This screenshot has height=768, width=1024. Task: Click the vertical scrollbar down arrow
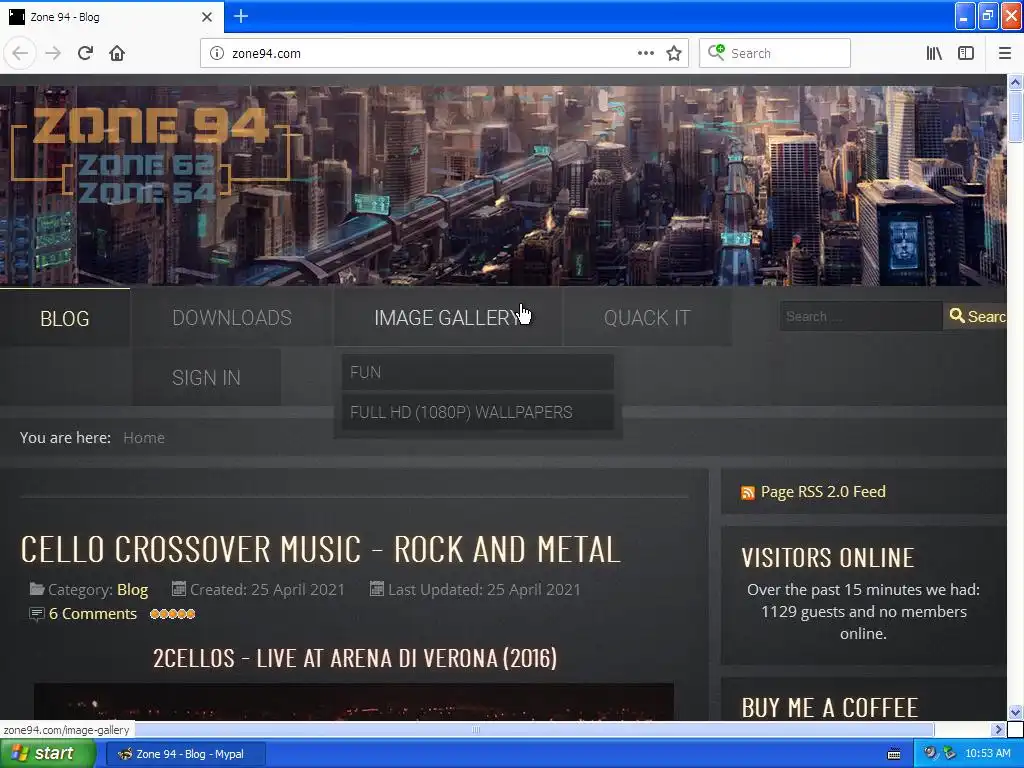pyautogui.click(x=1015, y=712)
